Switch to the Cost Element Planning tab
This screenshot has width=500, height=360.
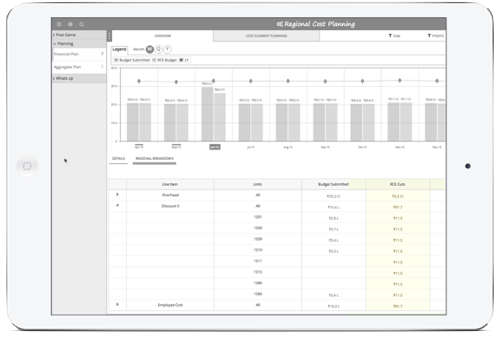[x=266, y=36]
